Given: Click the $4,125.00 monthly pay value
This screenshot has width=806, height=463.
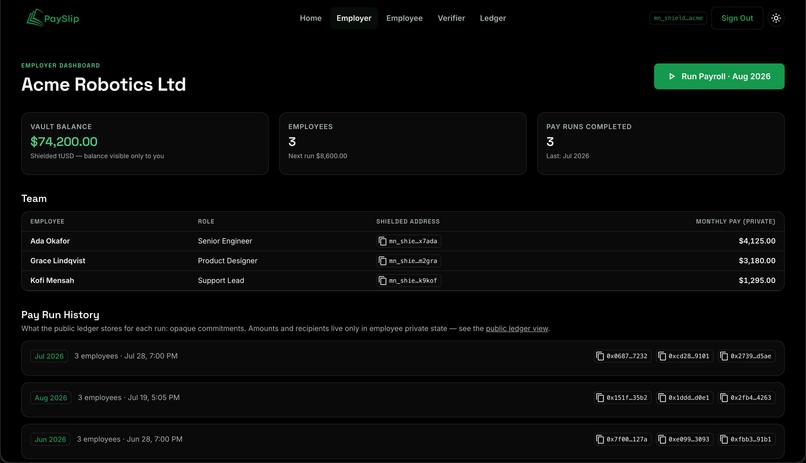Looking at the screenshot, I should pyautogui.click(x=757, y=241).
